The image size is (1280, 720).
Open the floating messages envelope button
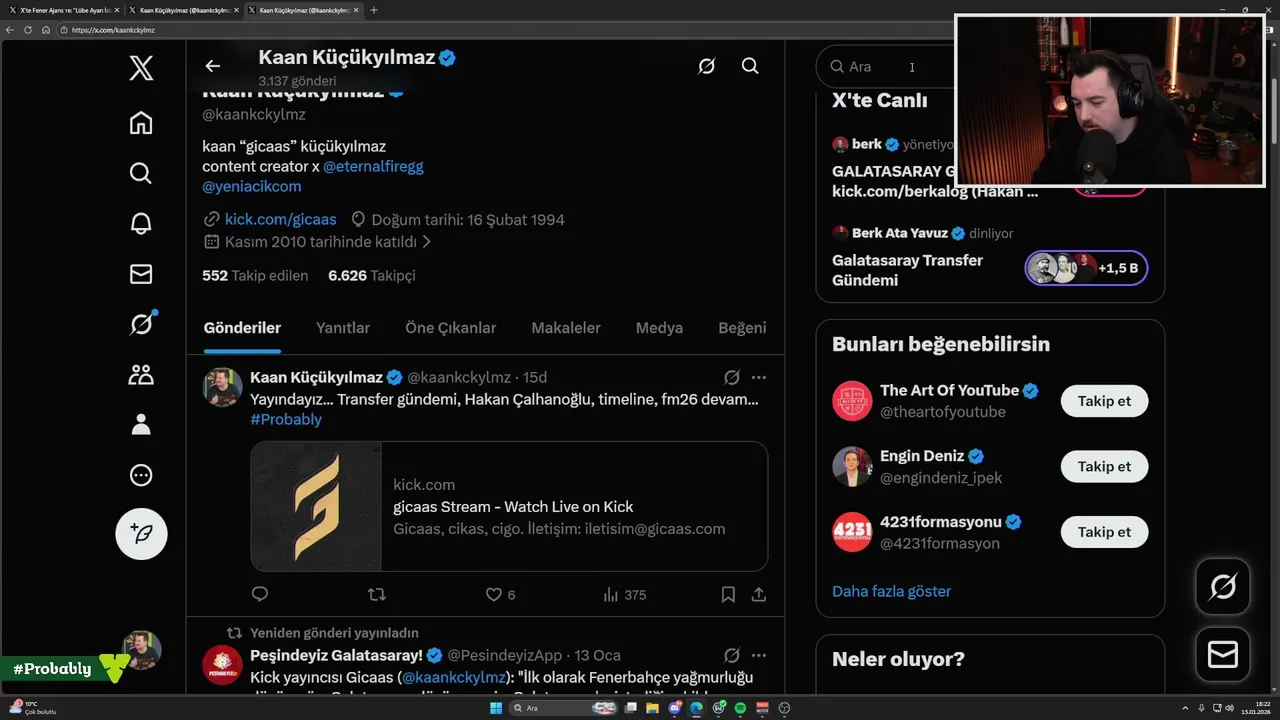click(1223, 655)
